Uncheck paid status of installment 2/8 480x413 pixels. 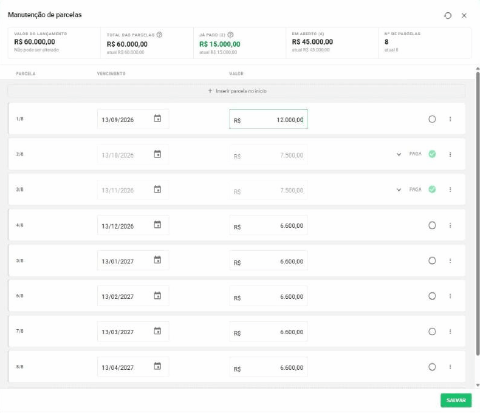tap(432, 154)
